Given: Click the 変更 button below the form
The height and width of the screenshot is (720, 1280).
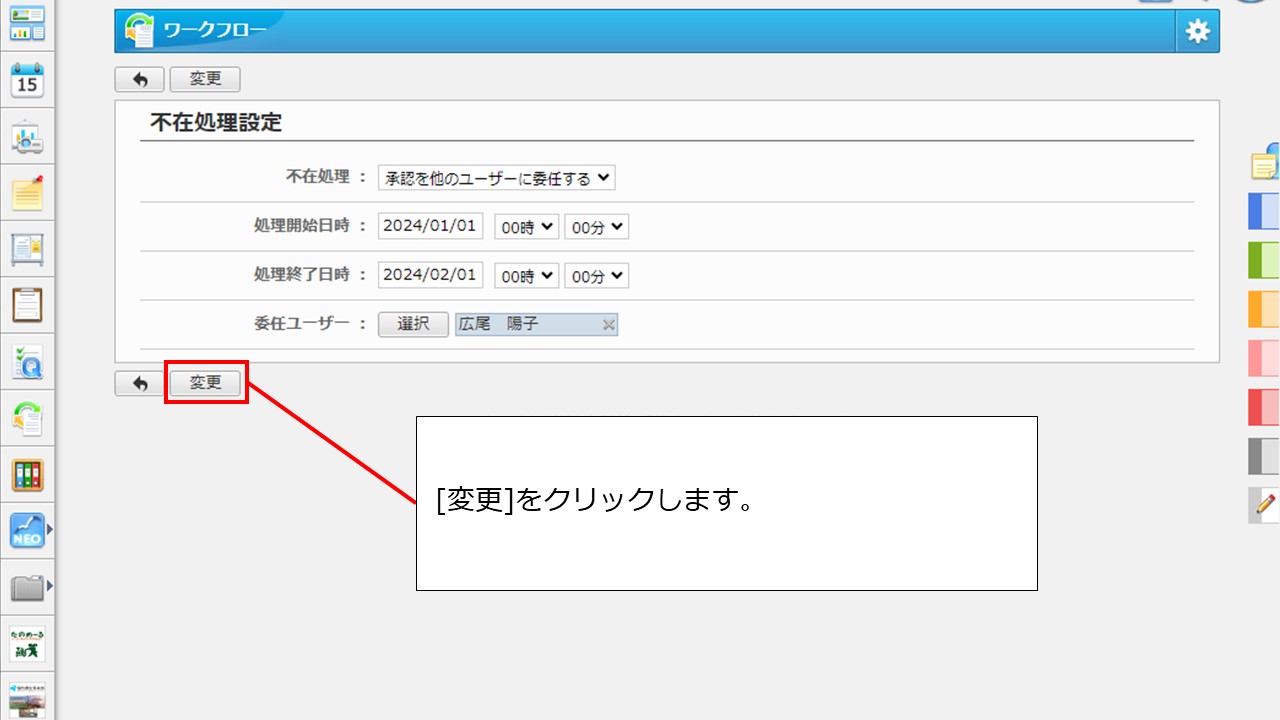Looking at the screenshot, I should click(205, 383).
